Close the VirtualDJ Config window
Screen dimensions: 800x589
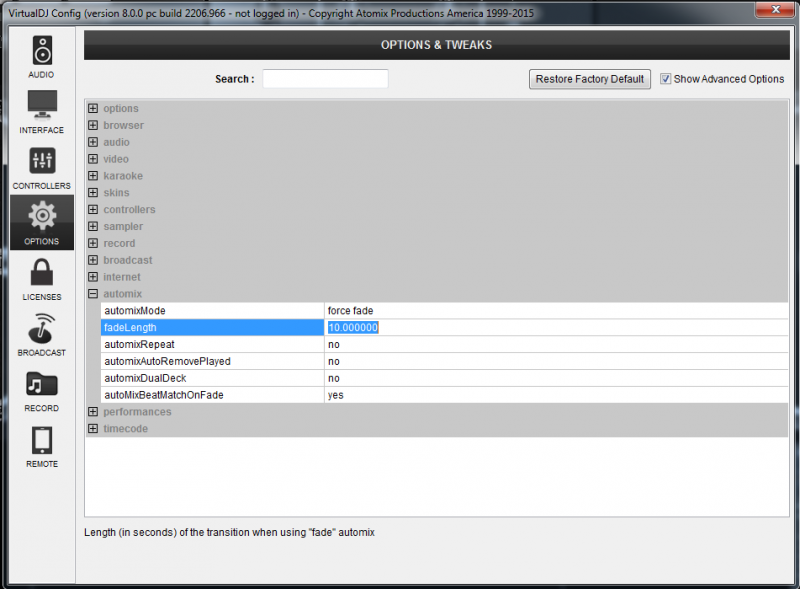click(x=775, y=9)
